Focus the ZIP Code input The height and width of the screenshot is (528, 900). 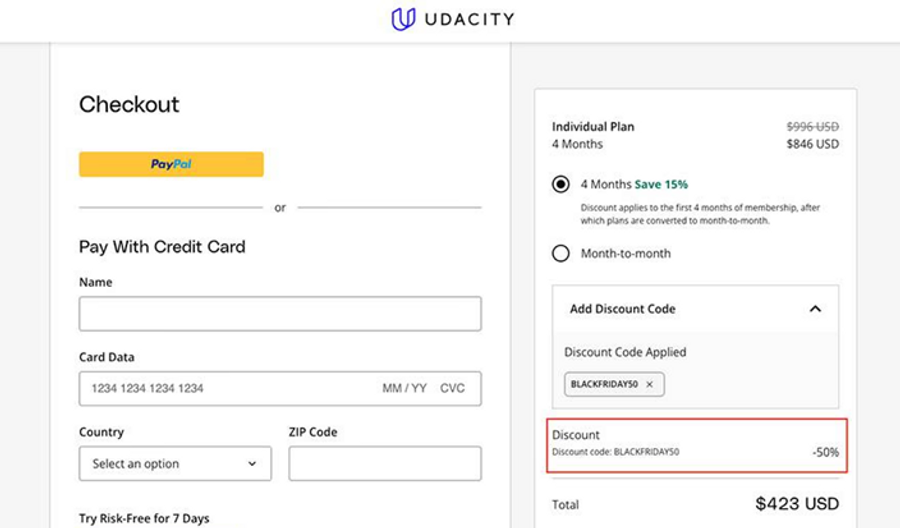[x=385, y=464]
